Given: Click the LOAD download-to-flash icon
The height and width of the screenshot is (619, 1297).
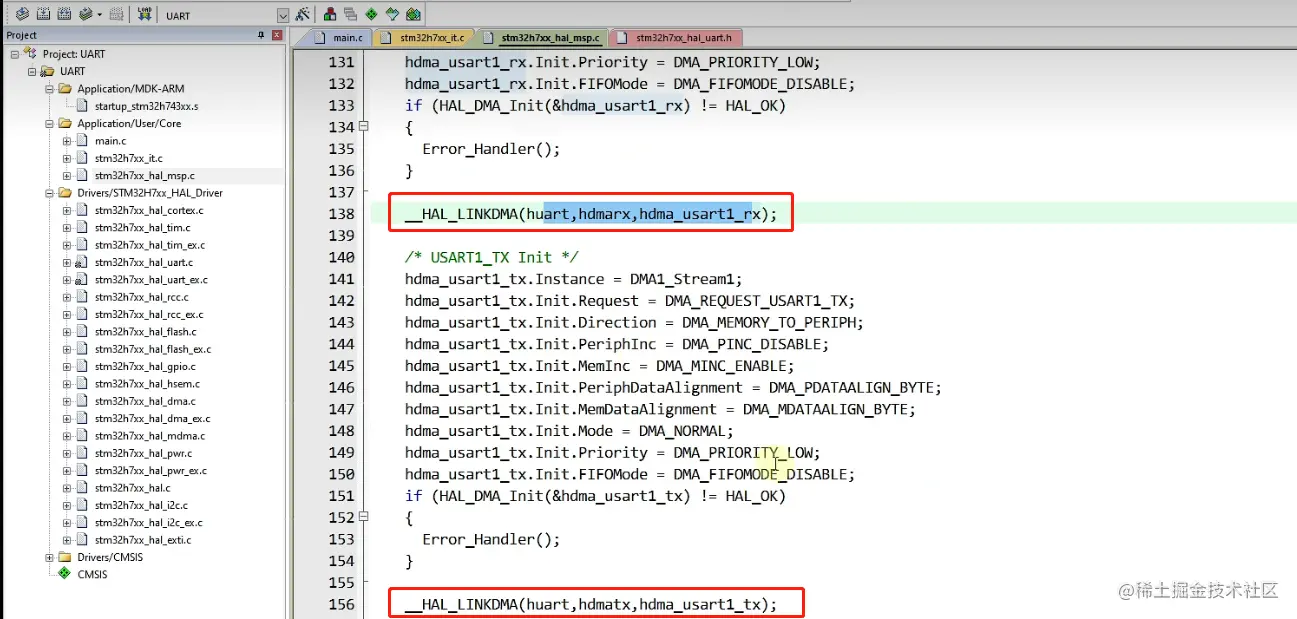Looking at the screenshot, I should [x=145, y=15].
